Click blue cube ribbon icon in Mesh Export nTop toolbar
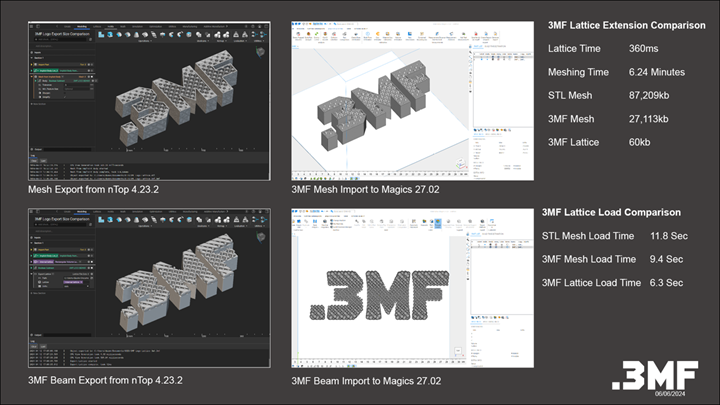 110,35
